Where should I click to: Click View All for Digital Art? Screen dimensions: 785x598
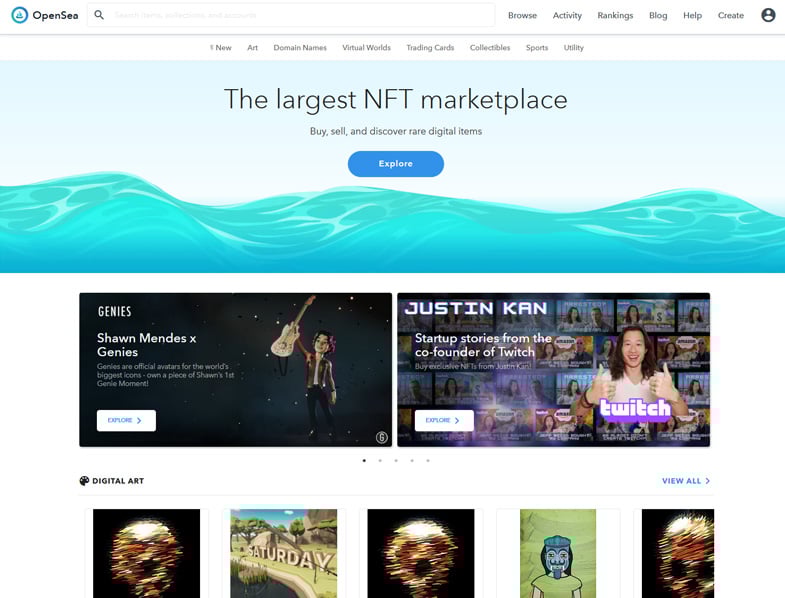[686, 481]
